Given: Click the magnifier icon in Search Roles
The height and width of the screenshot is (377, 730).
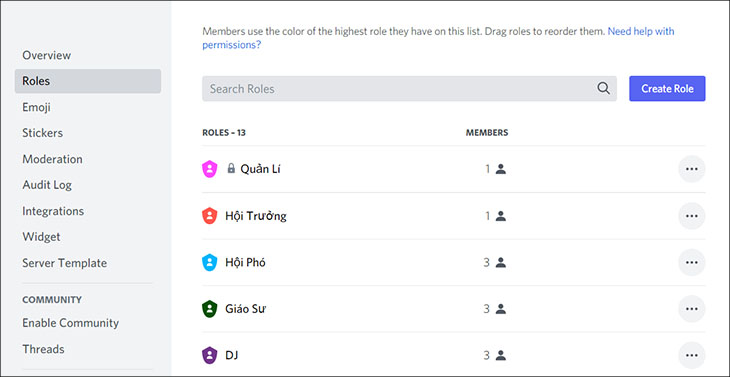Looking at the screenshot, I should click(603, 88).
